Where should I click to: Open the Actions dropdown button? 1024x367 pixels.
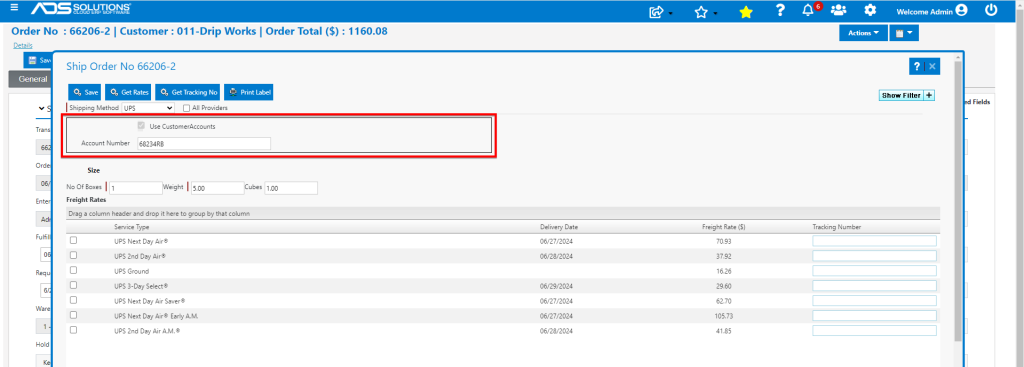point(863,33)
